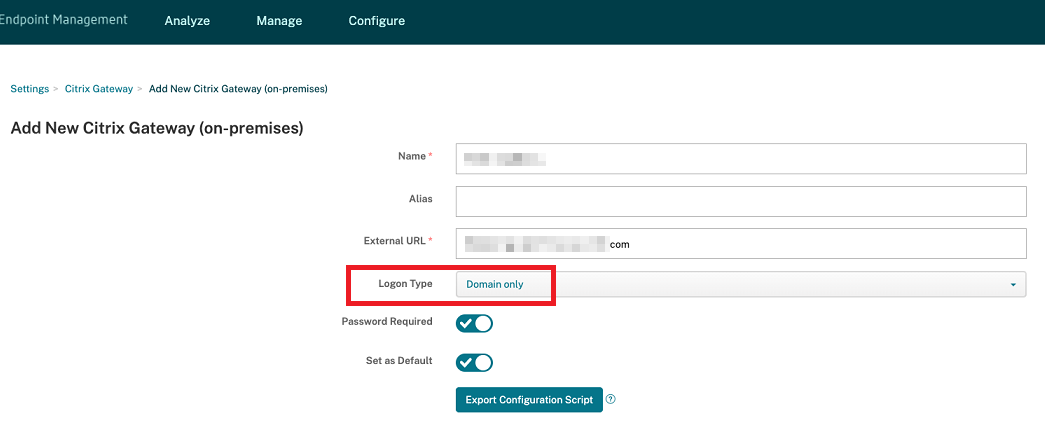The height and width of the screenshot is (429, 1045).
Task: Toggle the Password Required switch
Action: coord(474,323)
